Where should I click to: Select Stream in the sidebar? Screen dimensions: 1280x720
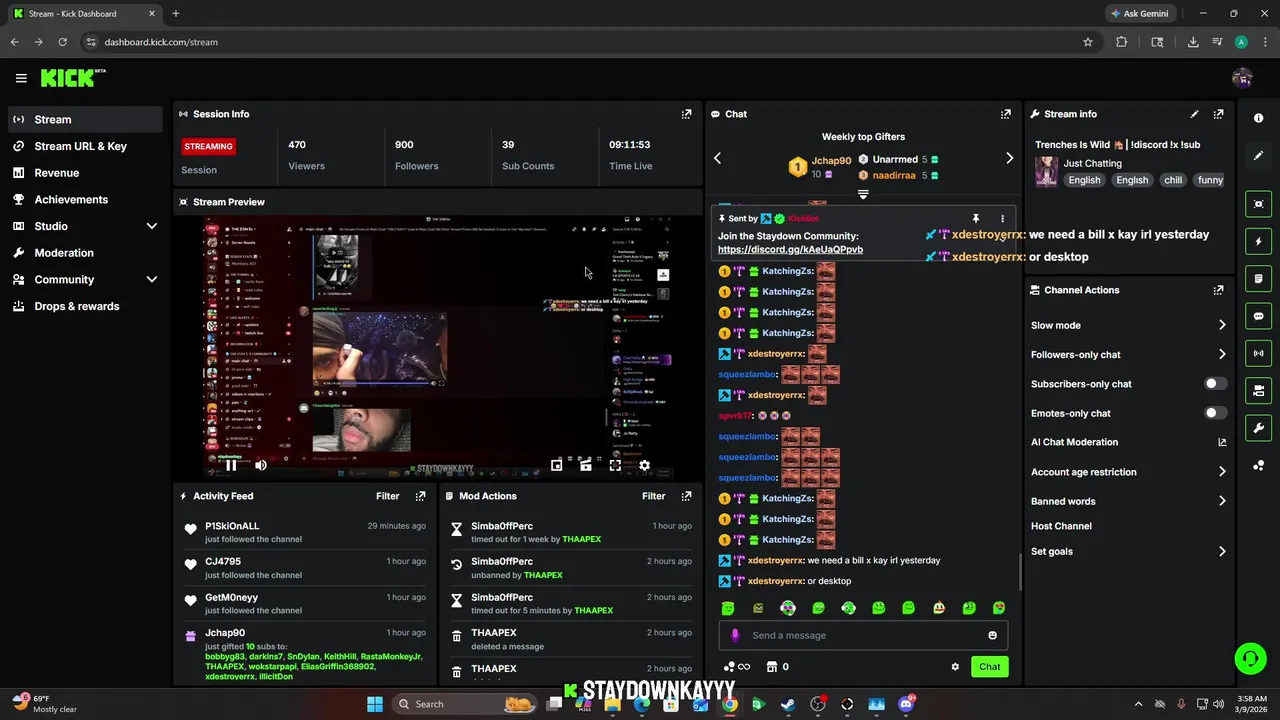85,119
